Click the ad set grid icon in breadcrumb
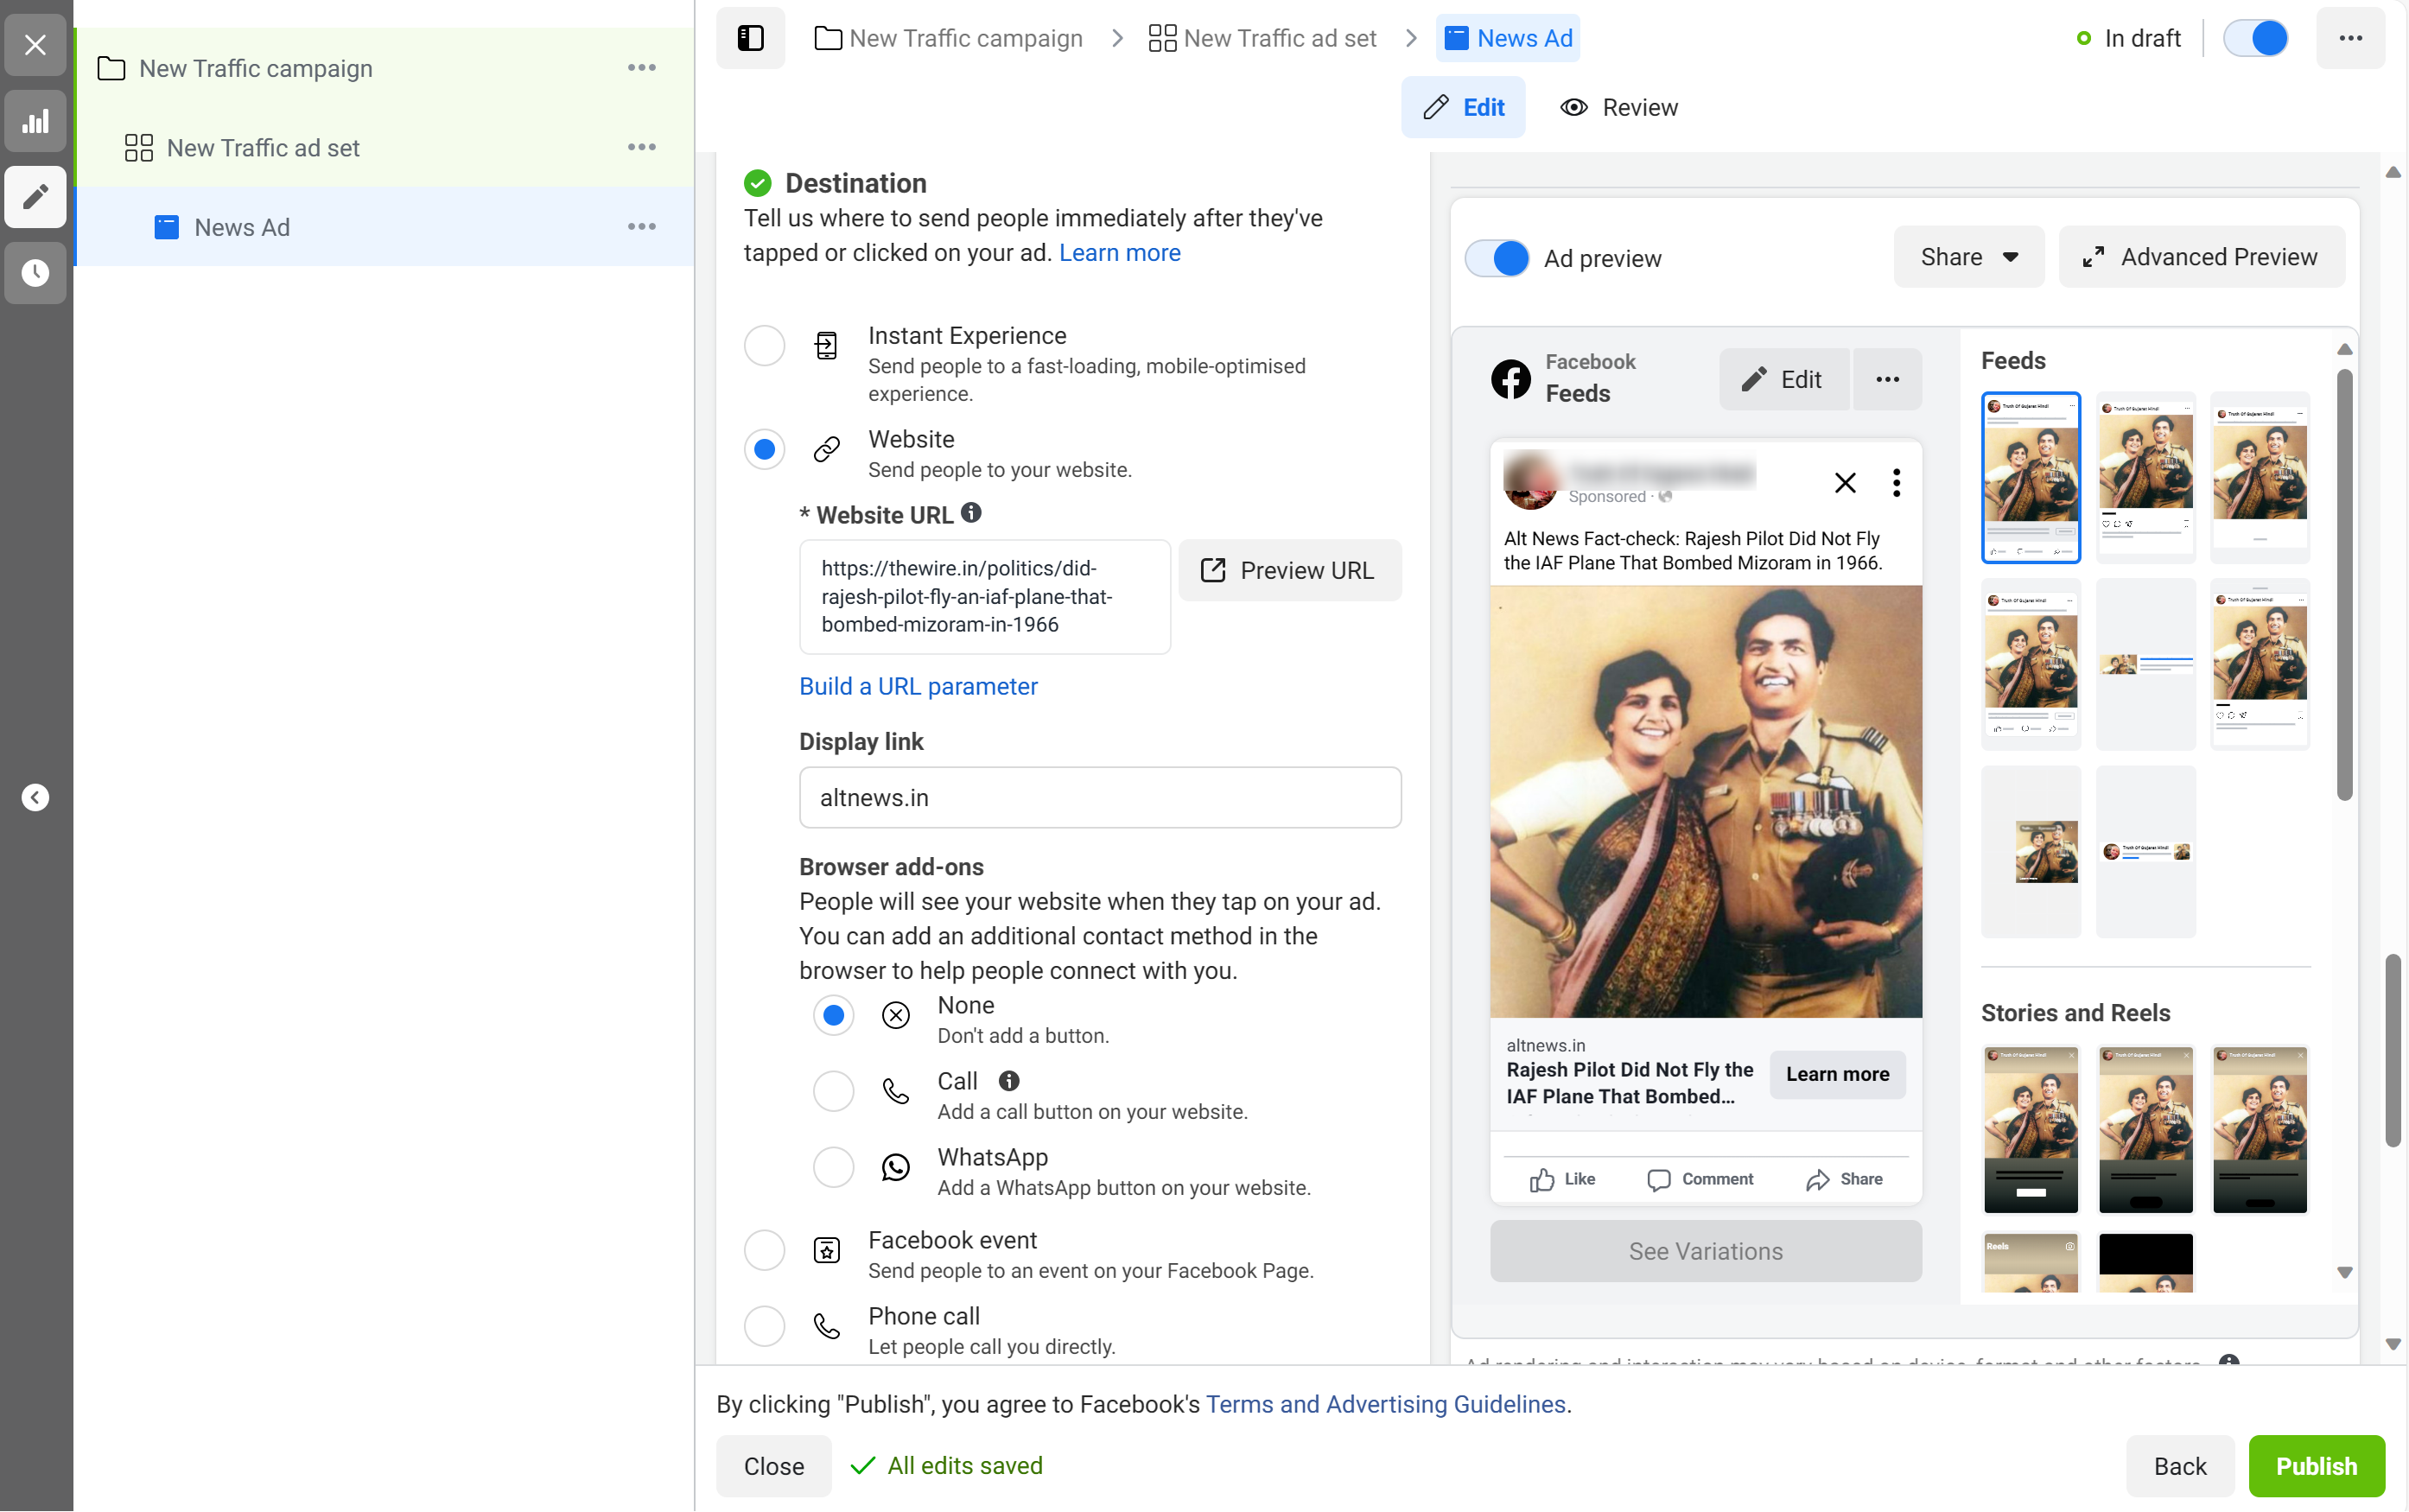2409x1512 pixels. (1162, 38)
